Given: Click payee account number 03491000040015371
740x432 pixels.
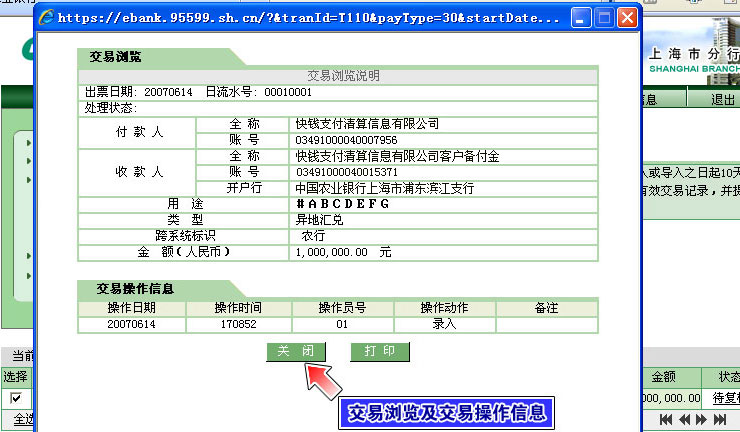Looking at the screenshot, I should (347, 172).
